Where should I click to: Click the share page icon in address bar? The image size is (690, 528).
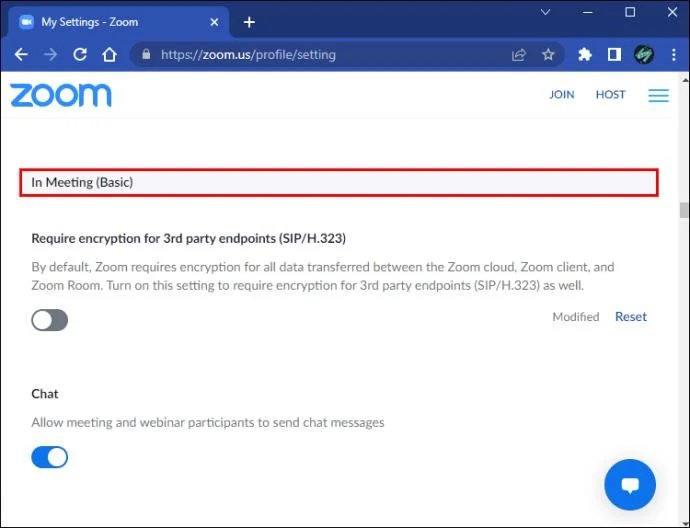pyautogui.click(x=519, y=55)
